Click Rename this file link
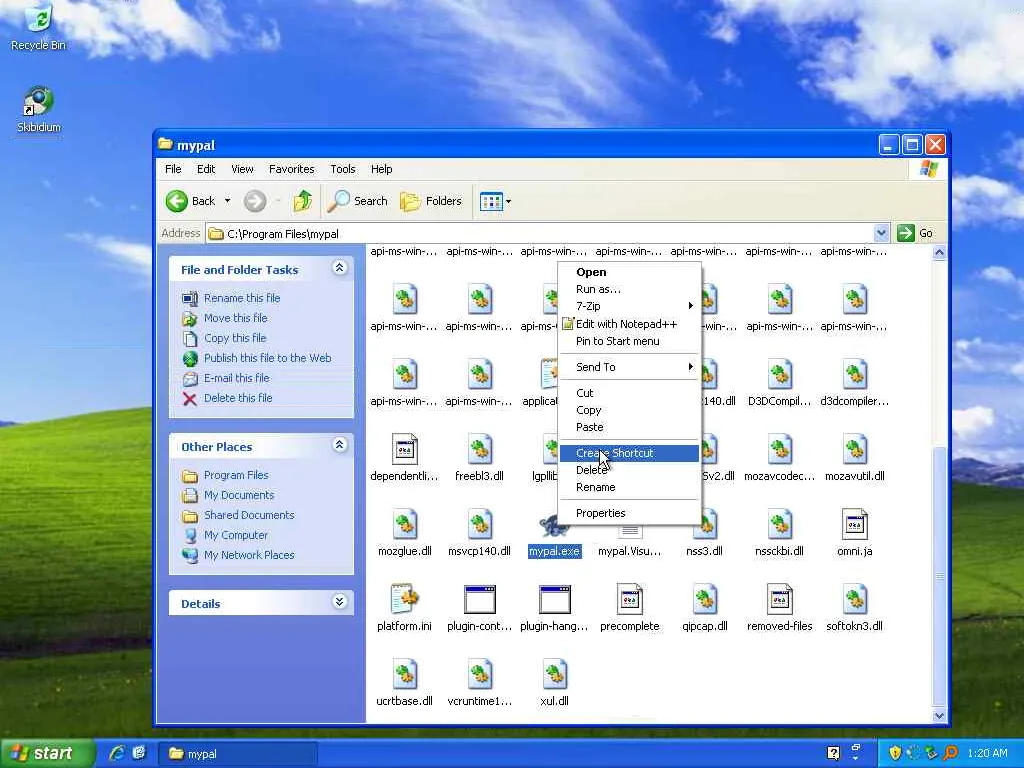1024x768 pixels. pyautogui.click(x=242, y=298)
